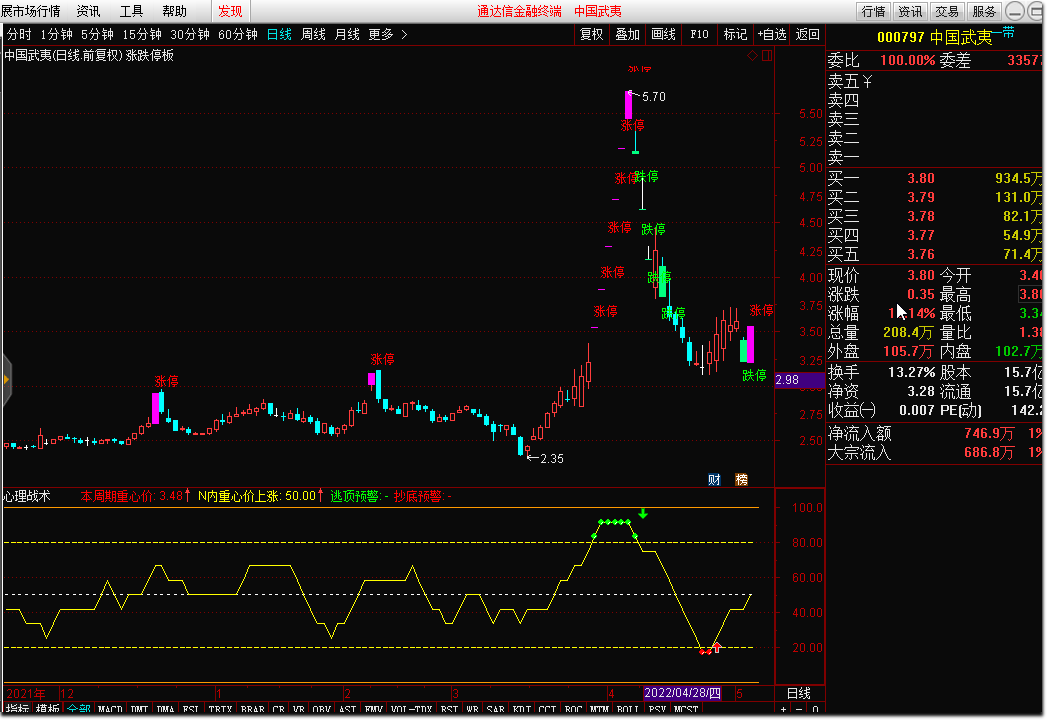Click the 返回 return button
Image resolution: width=1048 pixels, height=720 pixels.
(807, 34)
